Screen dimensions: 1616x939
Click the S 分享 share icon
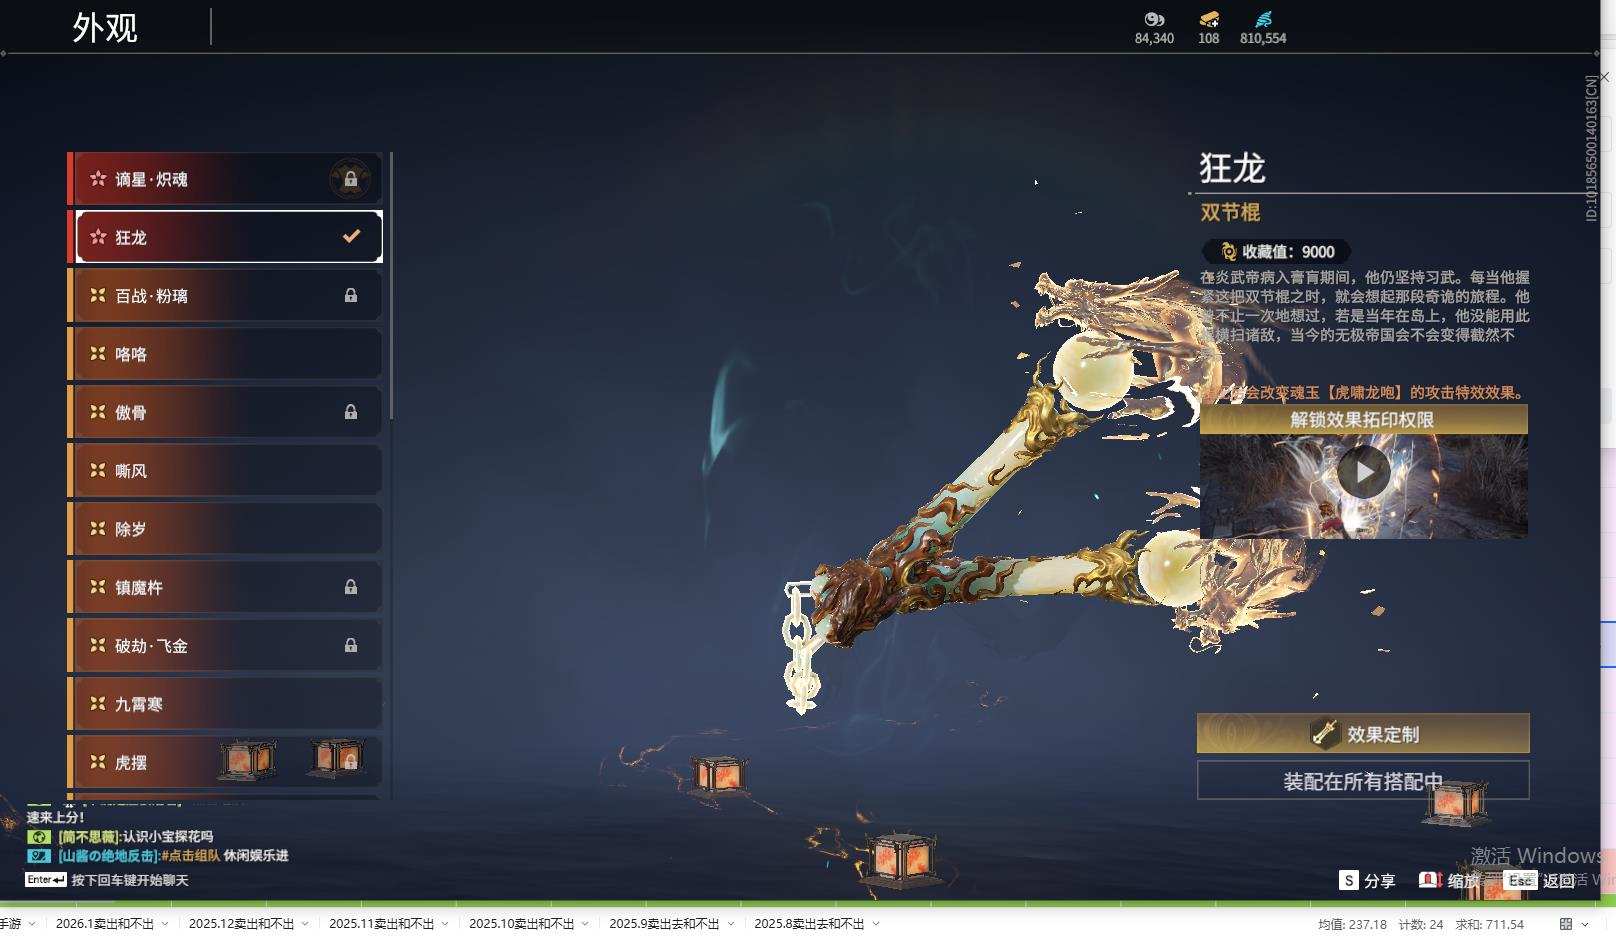pos(1350,880)
